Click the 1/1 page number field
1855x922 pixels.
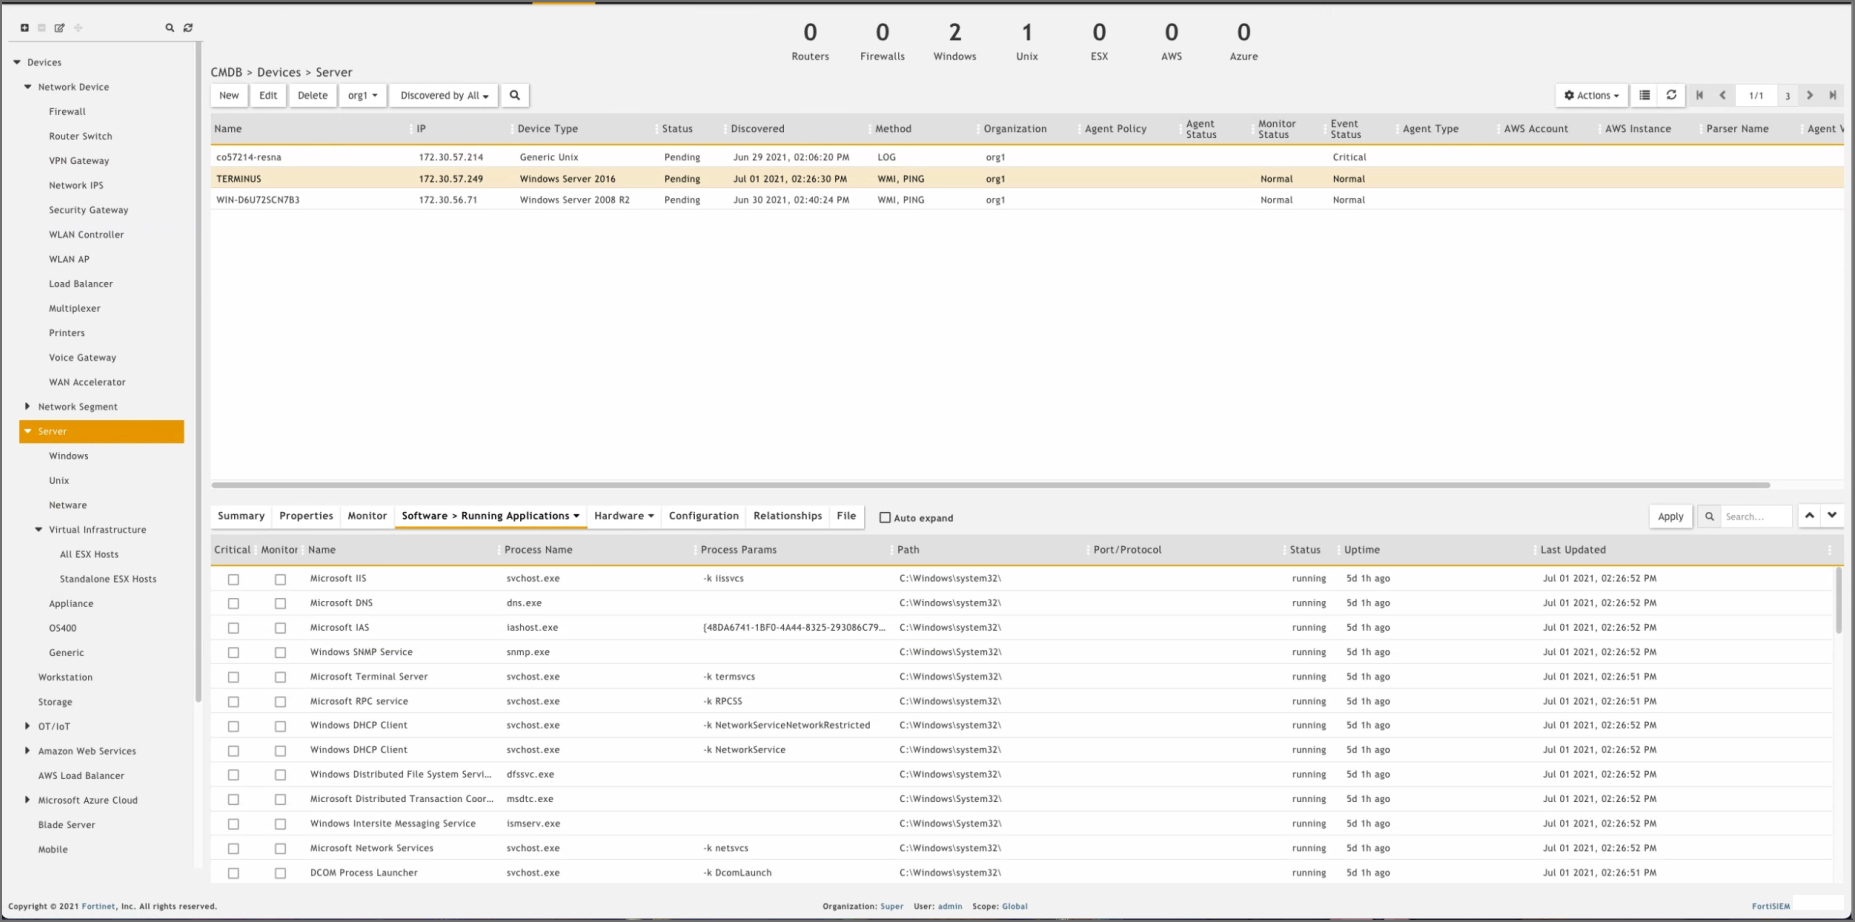pos(1756,96)
